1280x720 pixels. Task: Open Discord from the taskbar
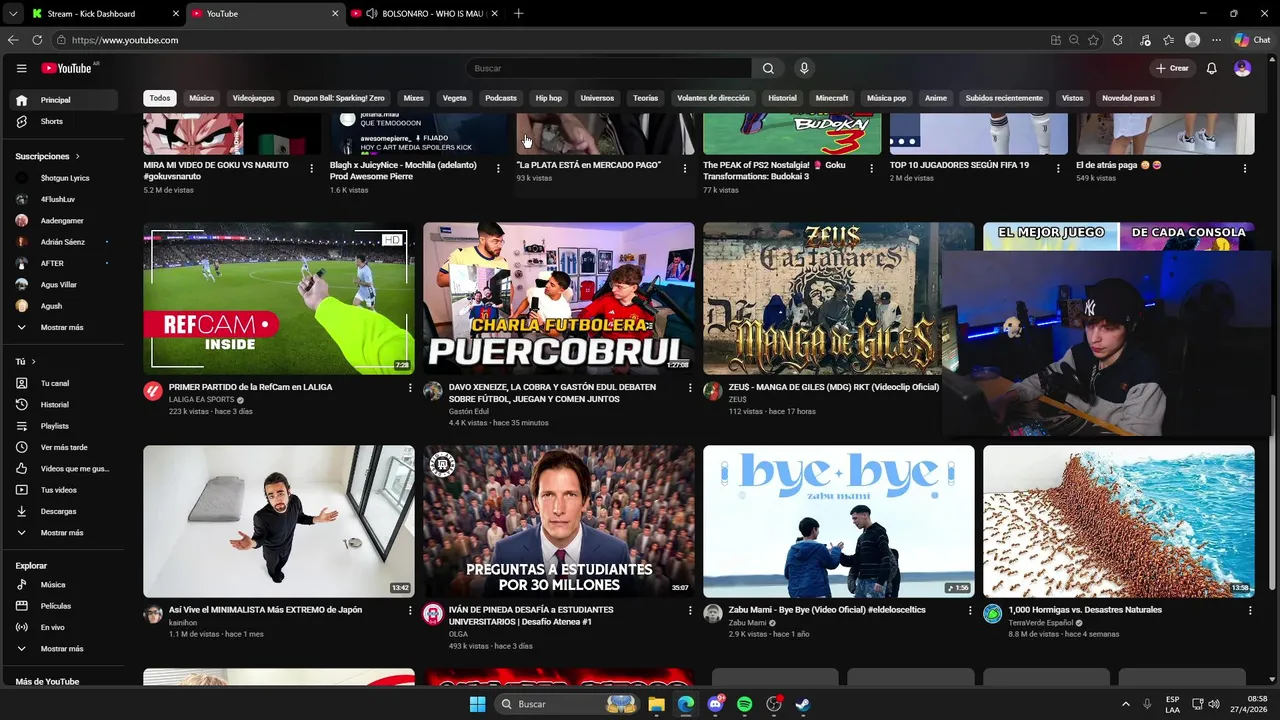(x=715, y=704)
